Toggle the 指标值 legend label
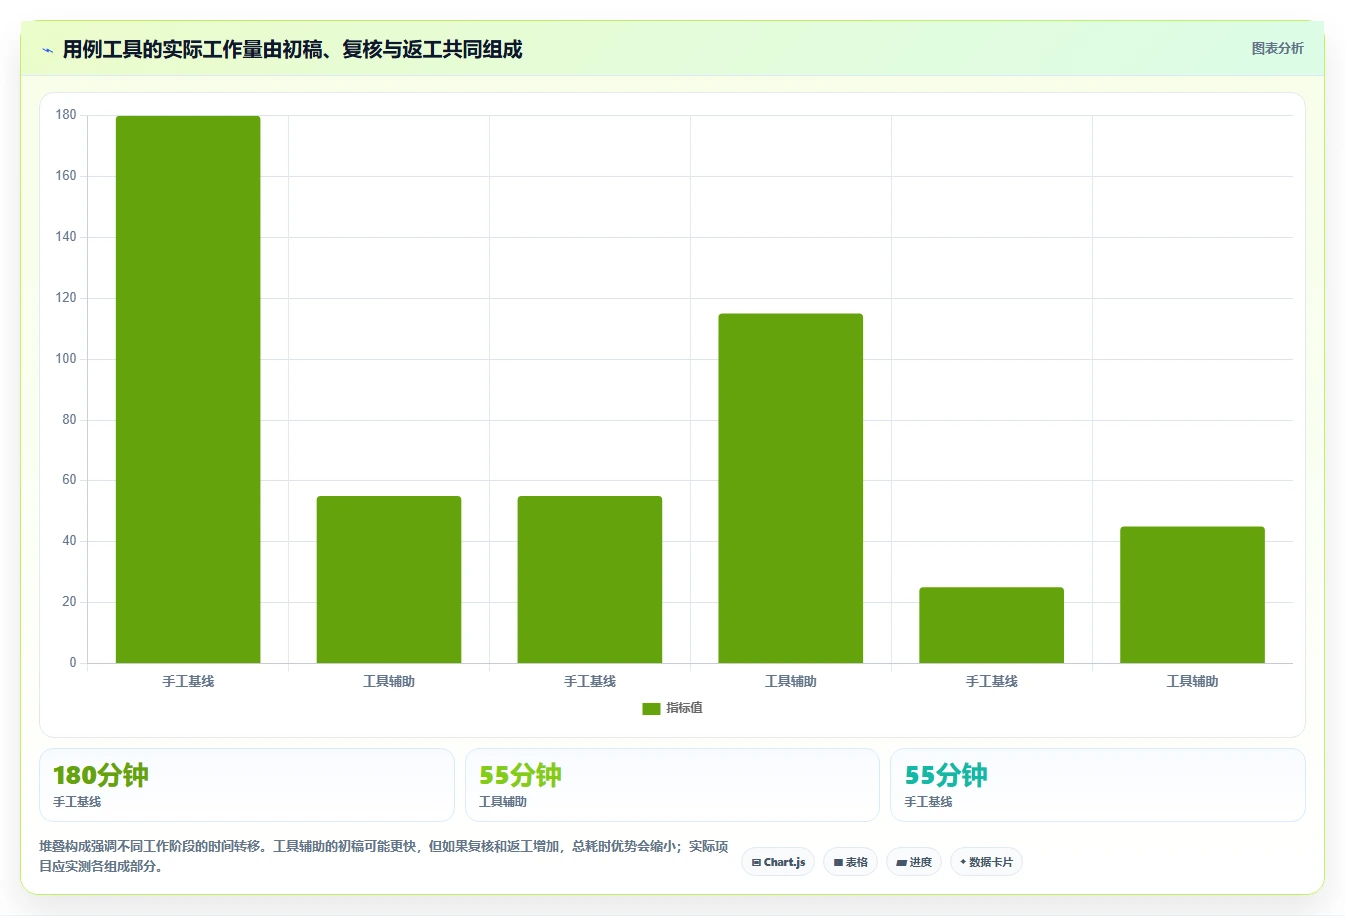 685,708
